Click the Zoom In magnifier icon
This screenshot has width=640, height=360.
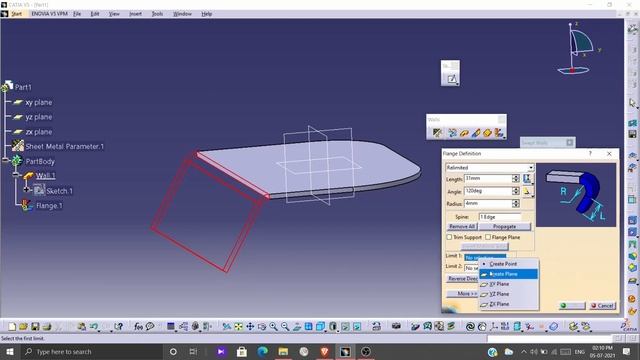tap(273, 327)
